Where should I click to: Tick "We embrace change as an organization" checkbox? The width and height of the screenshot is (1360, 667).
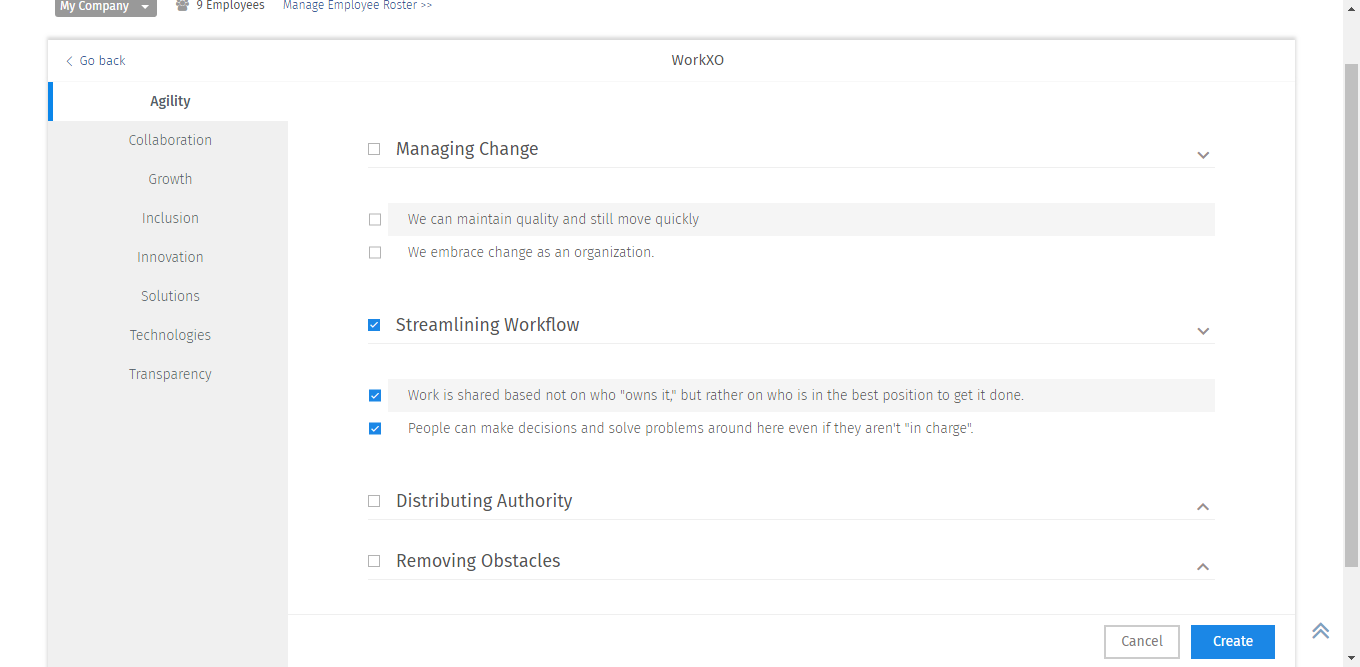[x=375, y=253]
